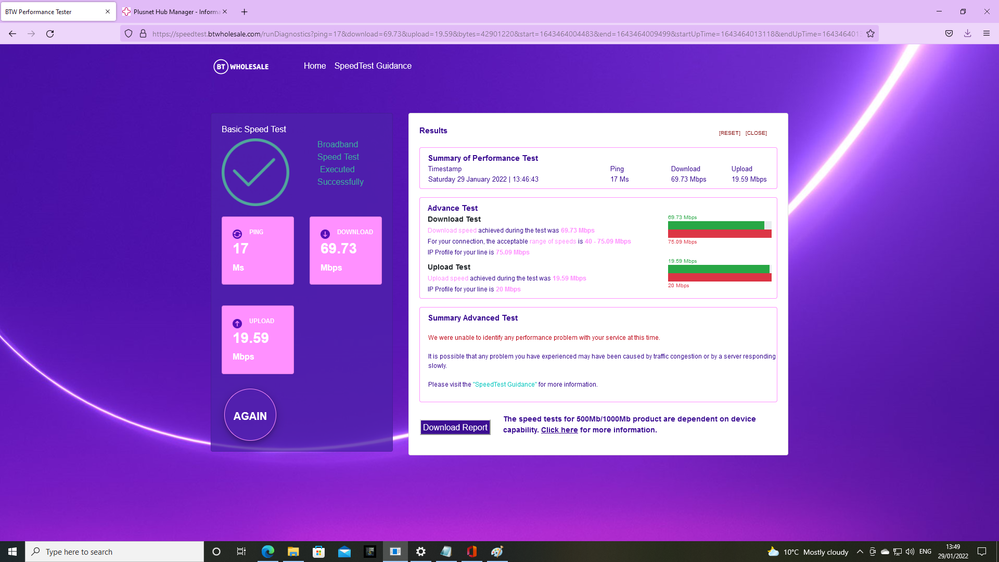This screenshot has height=562, width=999.
Task: Click the RESET link in Results
Action: [729, 133]
